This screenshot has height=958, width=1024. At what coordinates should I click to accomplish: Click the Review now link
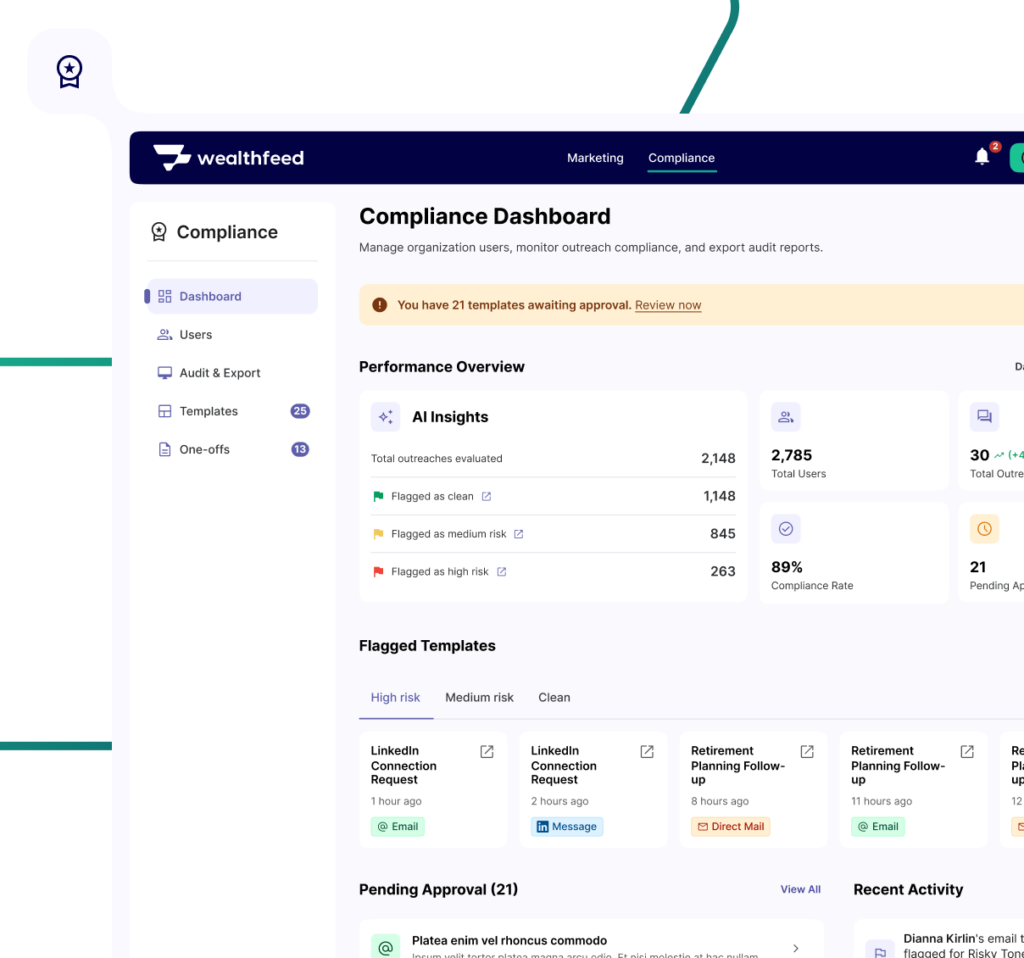point(668,305)
